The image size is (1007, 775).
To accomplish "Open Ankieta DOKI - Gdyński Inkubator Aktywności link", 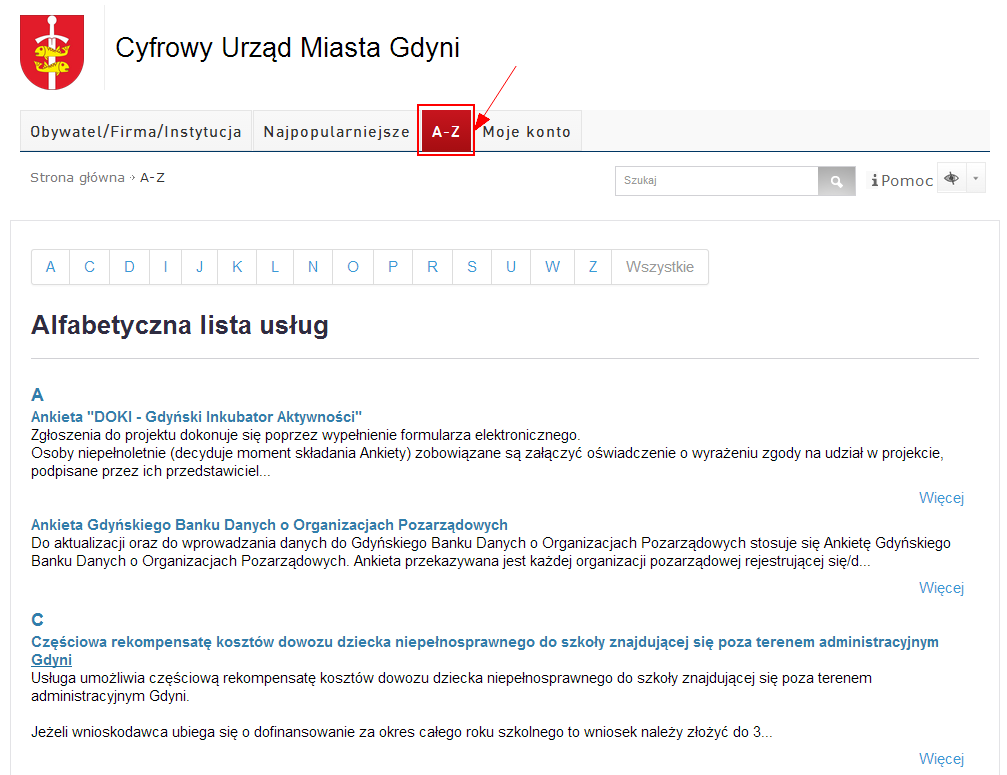I will 196,416.
